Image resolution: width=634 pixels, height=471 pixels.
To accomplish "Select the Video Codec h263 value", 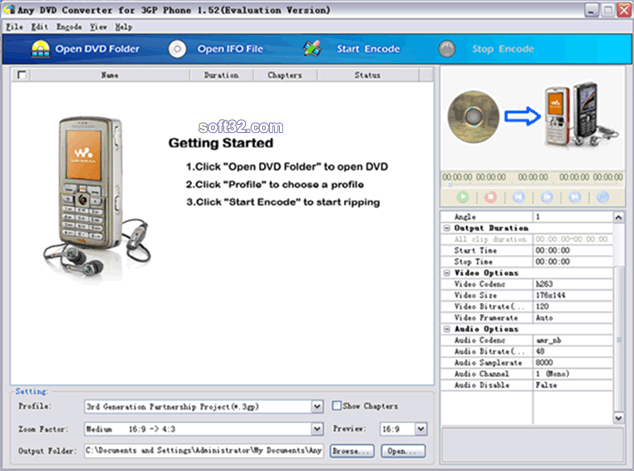I will pyautogui.click(x=573, y=284).
